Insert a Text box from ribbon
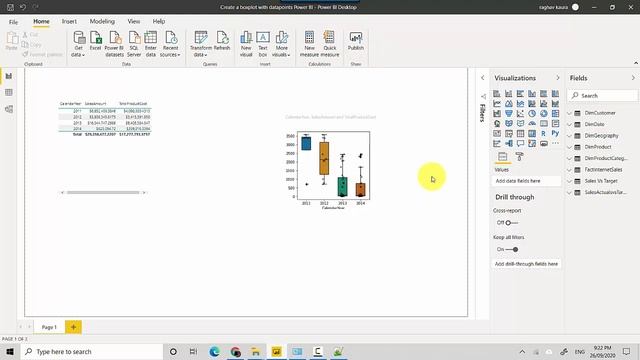The width and height of the screenshot is (640, 360). point(263,44)
